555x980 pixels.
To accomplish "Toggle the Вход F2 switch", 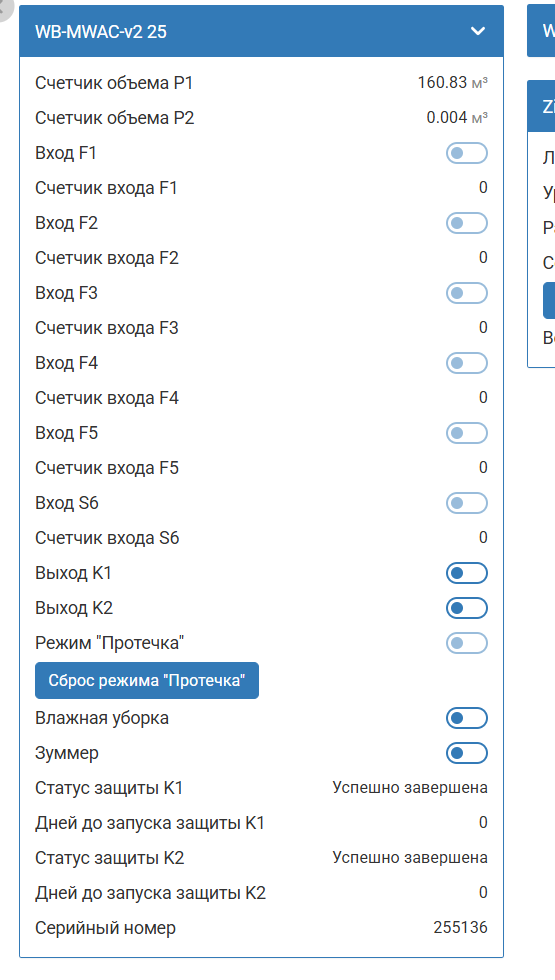I will coord(466,223).
